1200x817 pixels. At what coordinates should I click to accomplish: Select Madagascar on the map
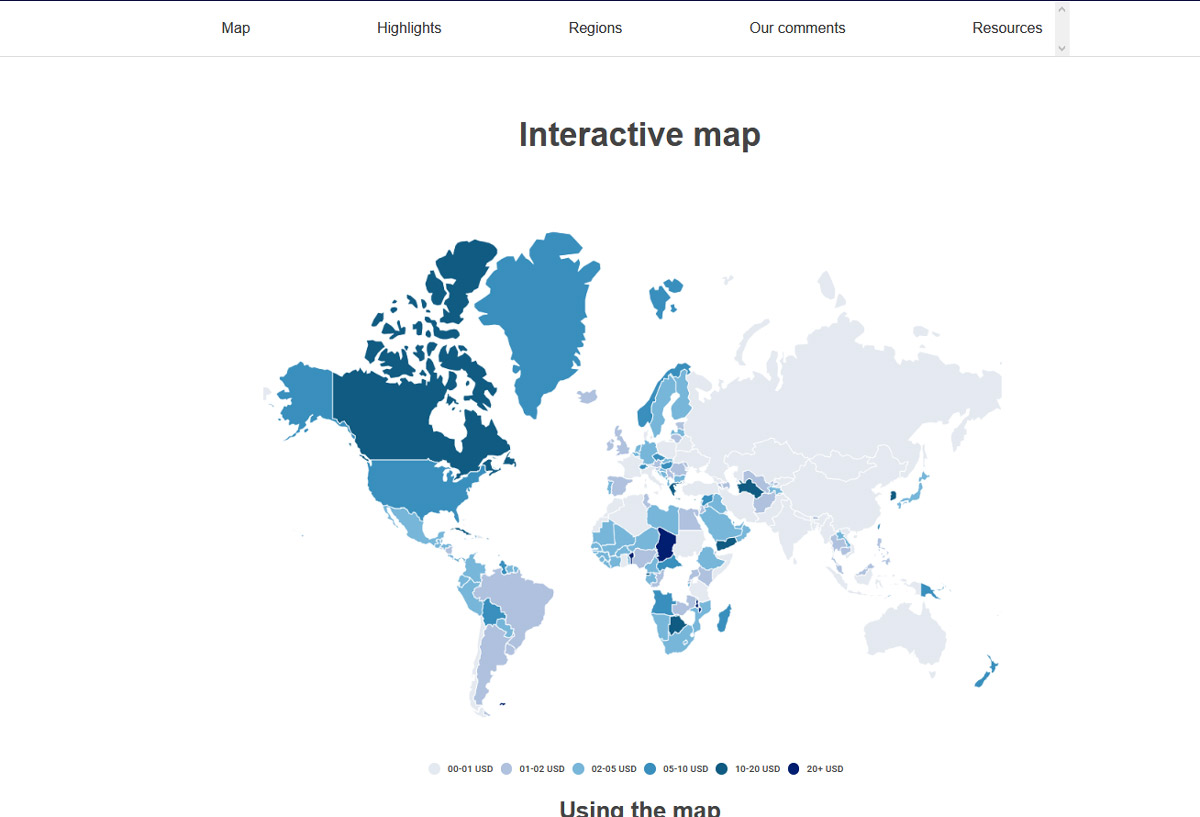[x=724, y=618]
